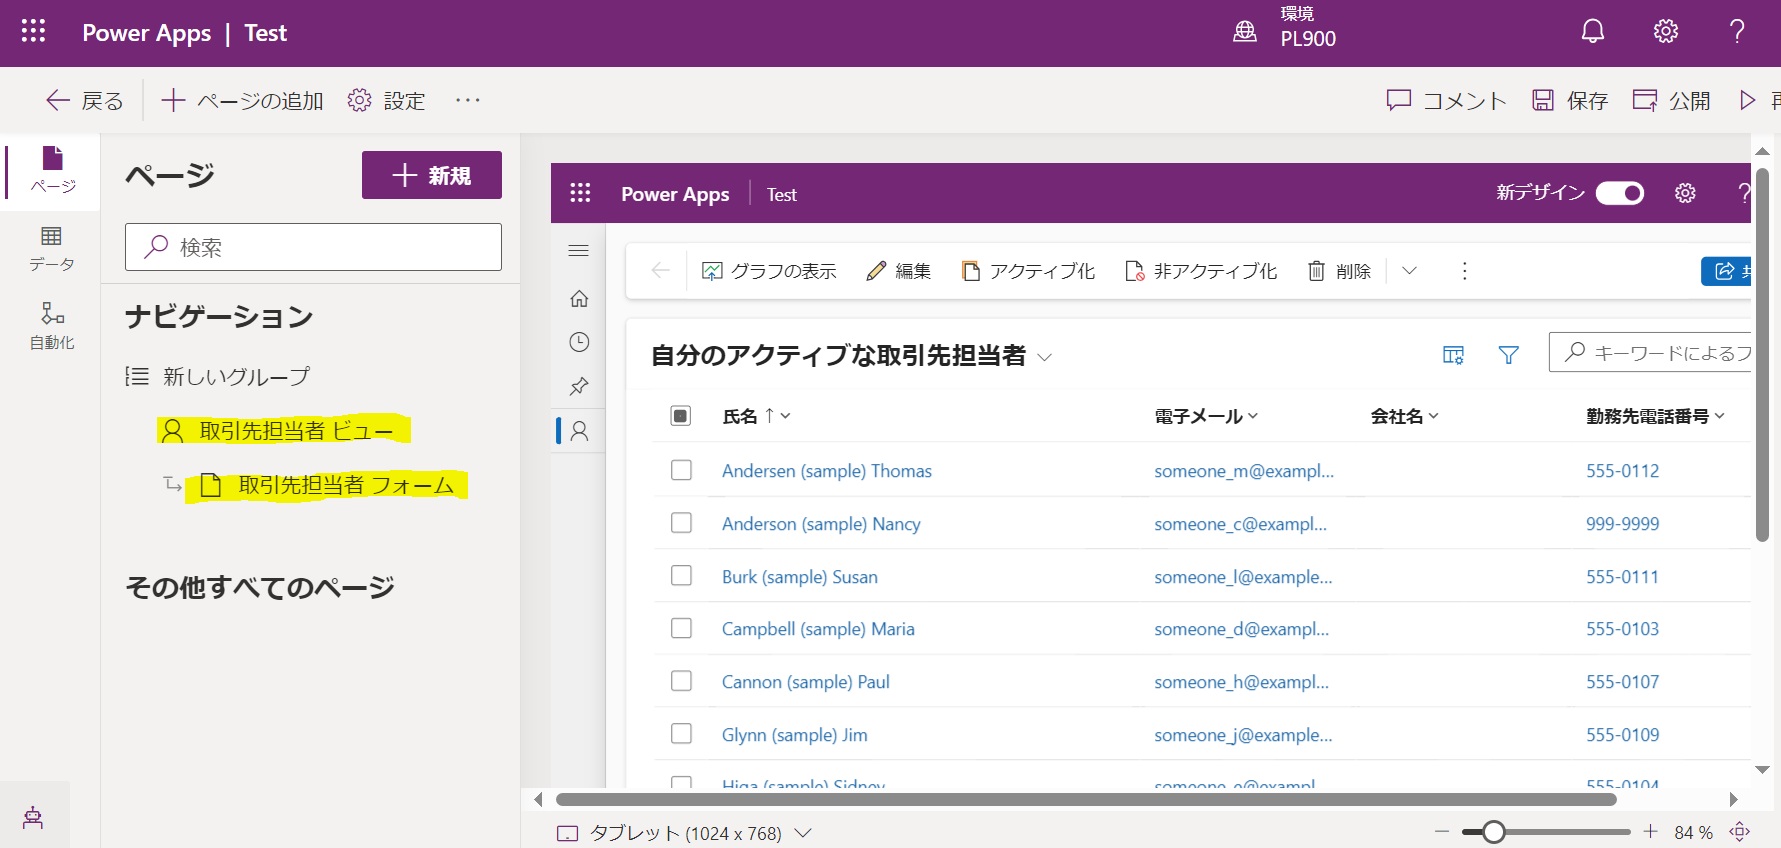Open the Andersen (sample) Thomas record link
Image resolution: width=1781 pixels, height=848 pixels.
[x=827, y=471]
